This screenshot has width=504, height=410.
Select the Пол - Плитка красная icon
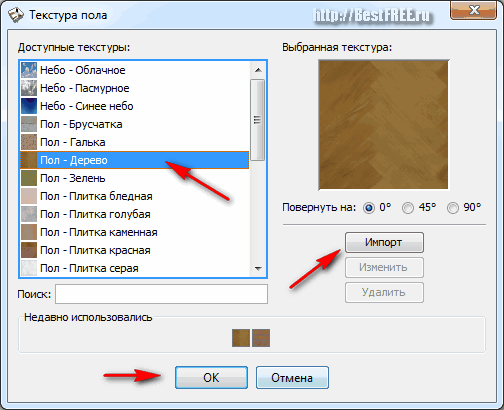click(x=29, y=250)
